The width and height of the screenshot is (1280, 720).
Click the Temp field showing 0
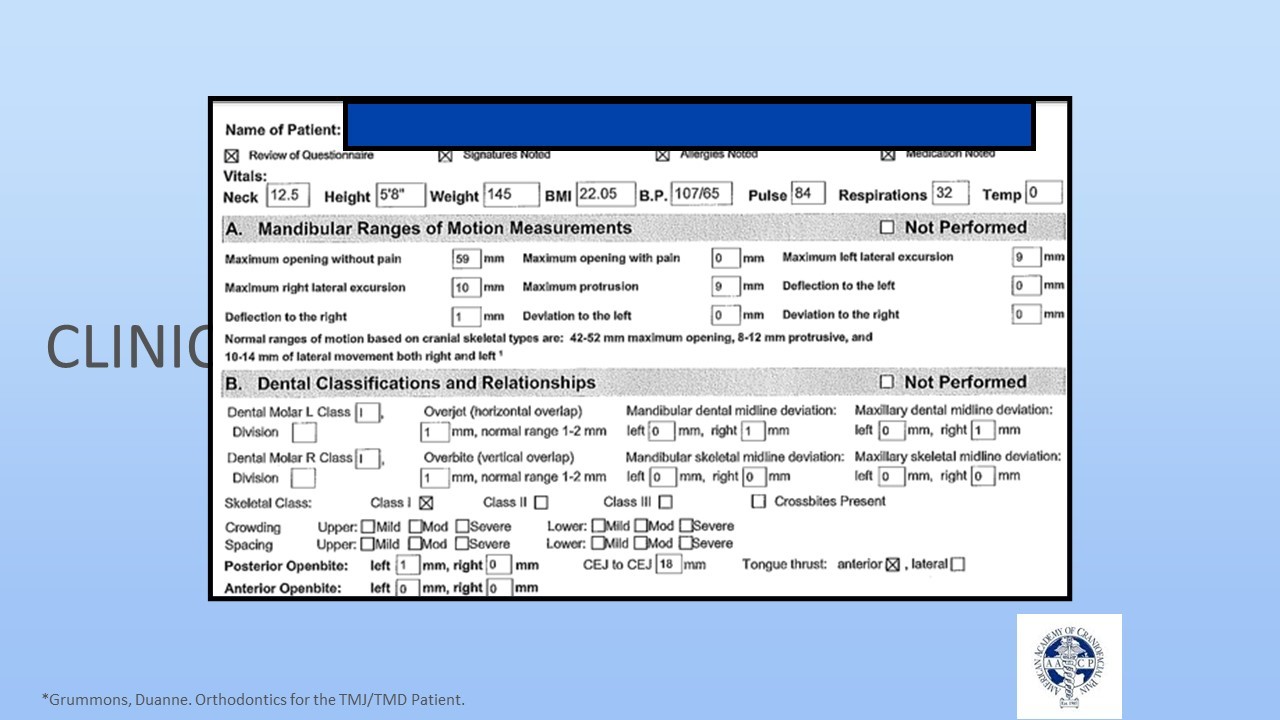pyautogui.click(x=1044, y=194)
